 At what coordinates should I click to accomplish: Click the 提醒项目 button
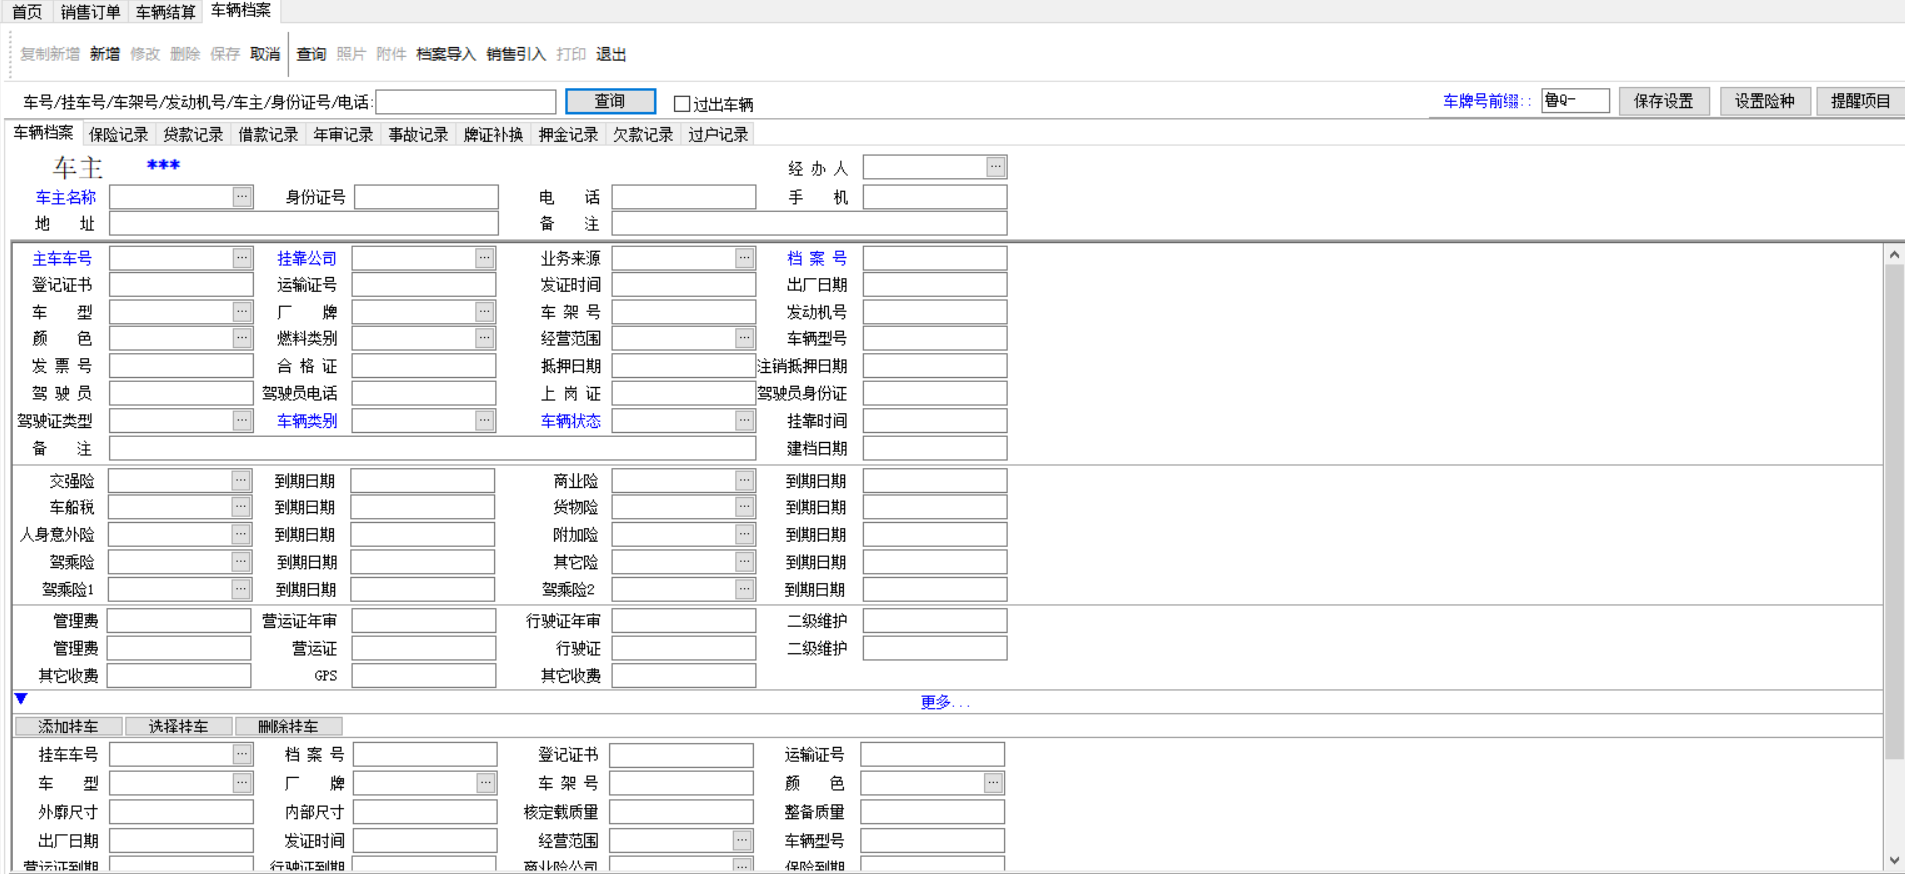point(1860,101)
